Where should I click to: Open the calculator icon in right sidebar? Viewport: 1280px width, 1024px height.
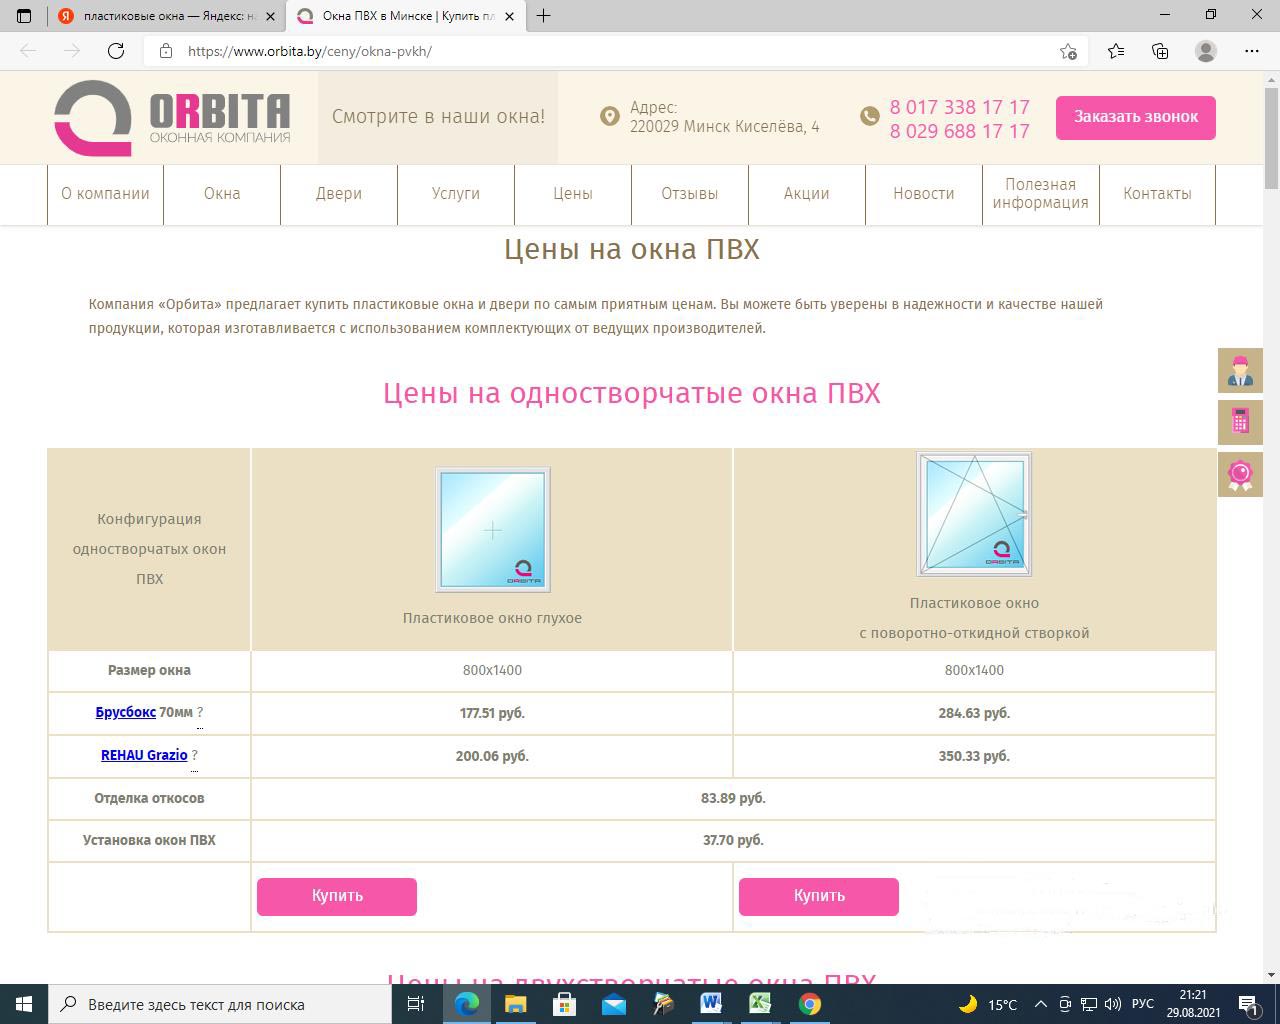[1240, 422]
